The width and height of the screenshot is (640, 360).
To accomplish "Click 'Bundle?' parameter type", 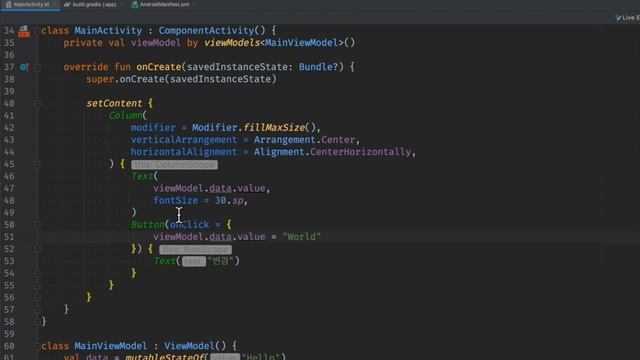I will (x=318, y=67).
